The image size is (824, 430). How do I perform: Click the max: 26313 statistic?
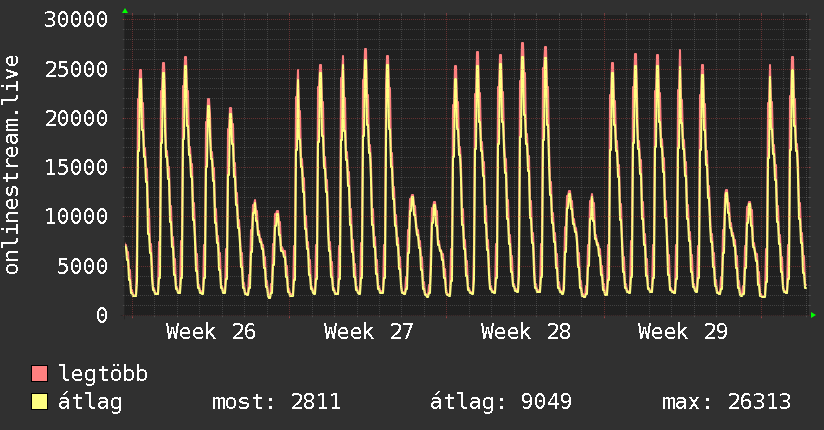[726, 402]
